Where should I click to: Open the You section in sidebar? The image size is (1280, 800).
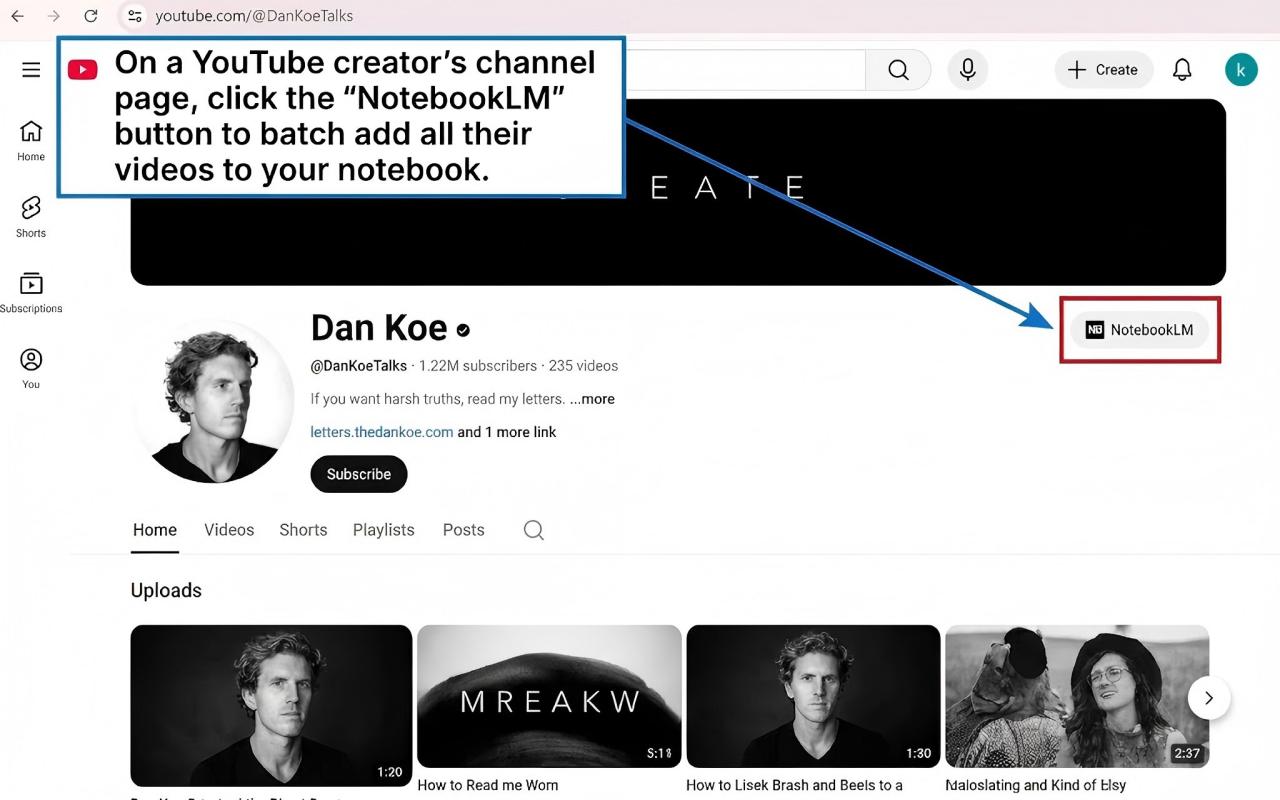[31, 368]
